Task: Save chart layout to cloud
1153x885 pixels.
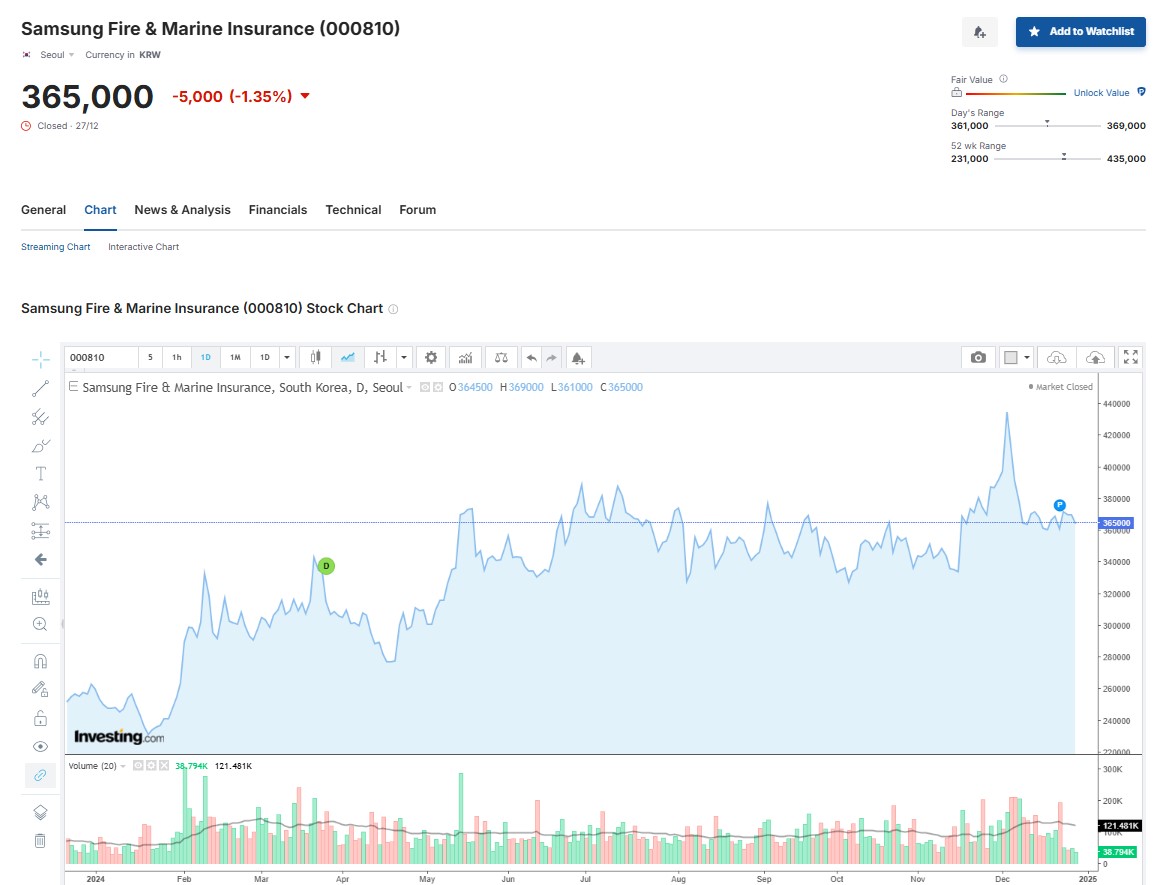Action: [x=1096, y=358]
